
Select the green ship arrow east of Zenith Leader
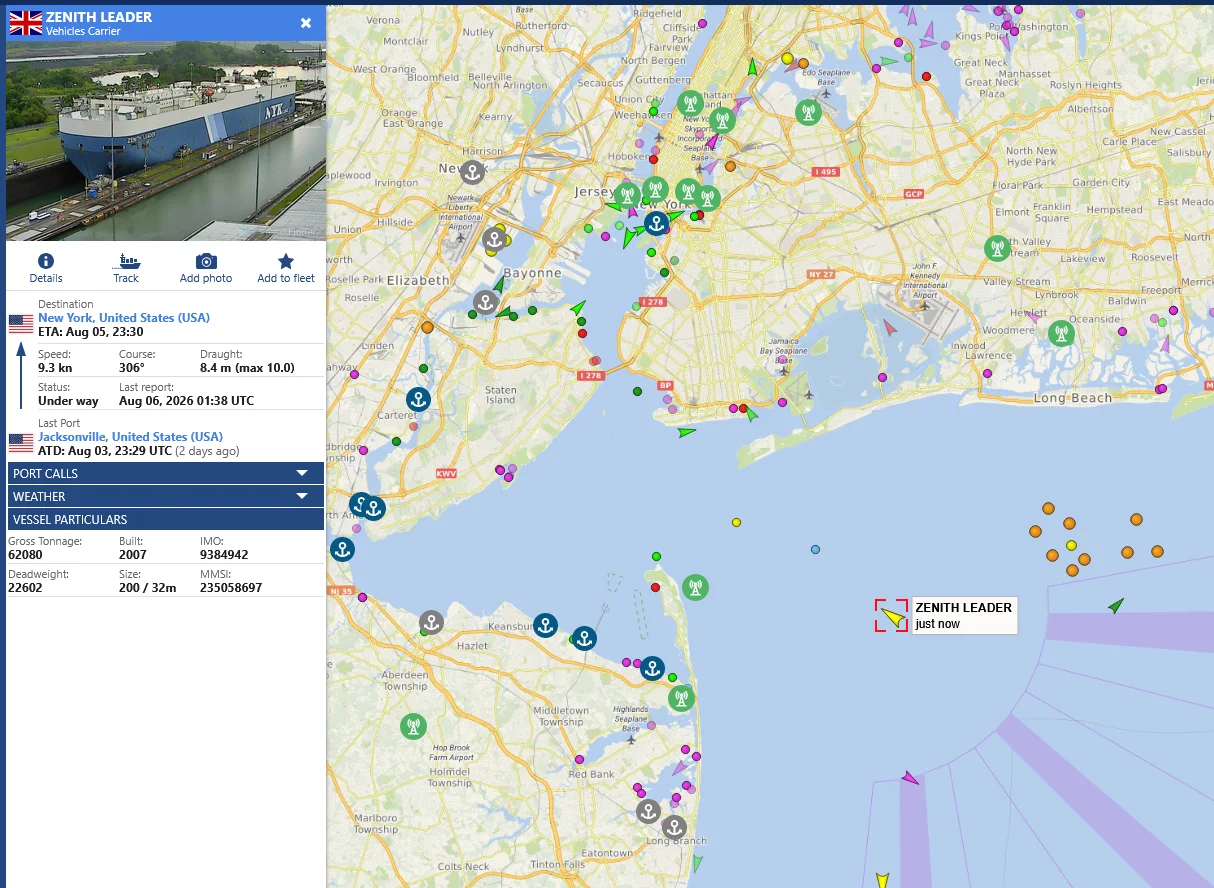point(1116,605)
